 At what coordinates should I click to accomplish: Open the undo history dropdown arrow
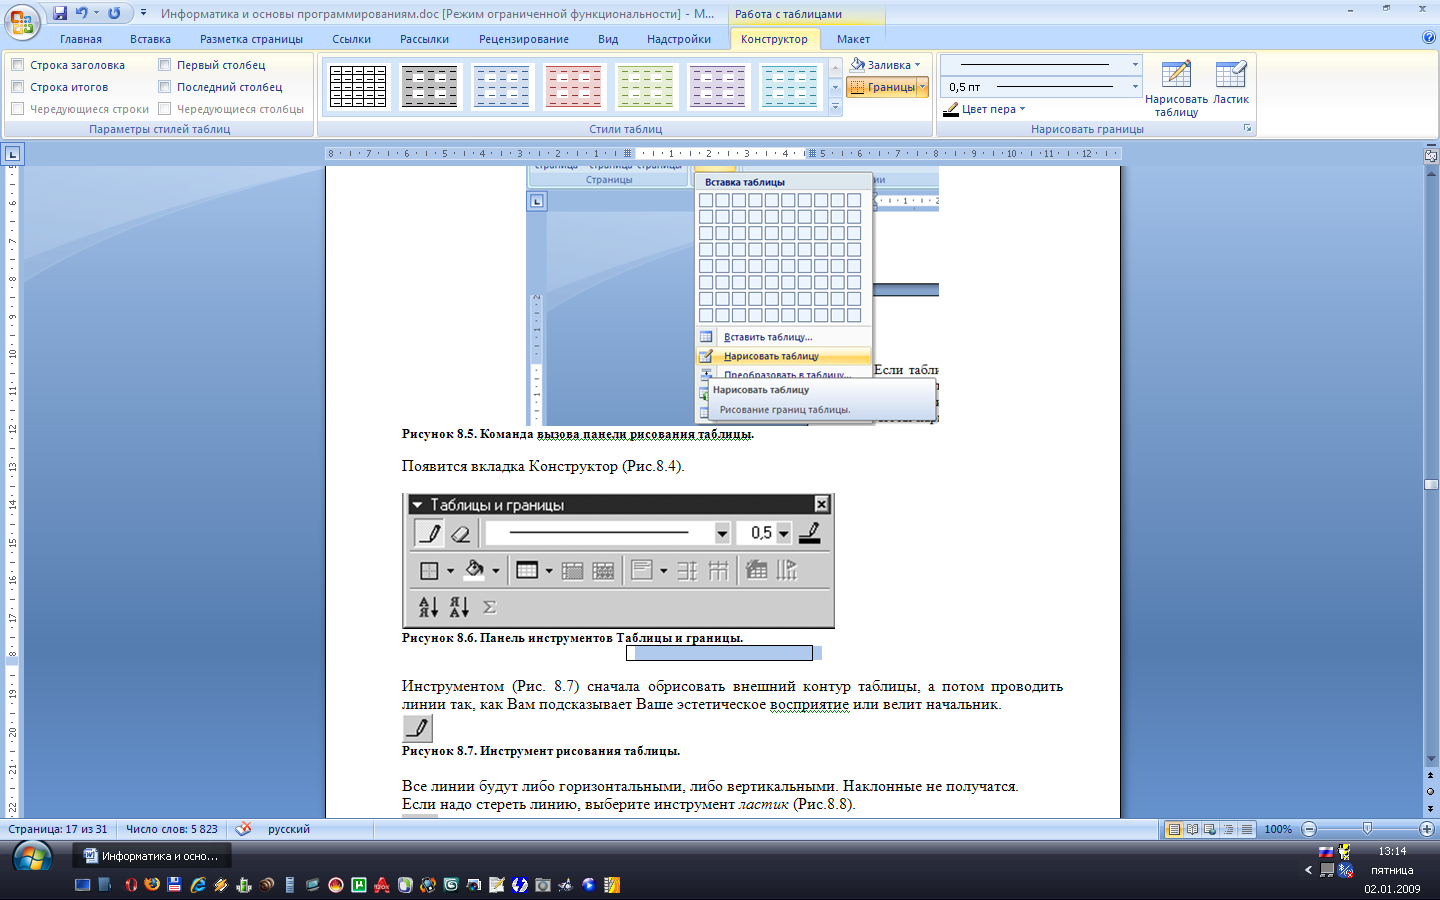[96, 13]
